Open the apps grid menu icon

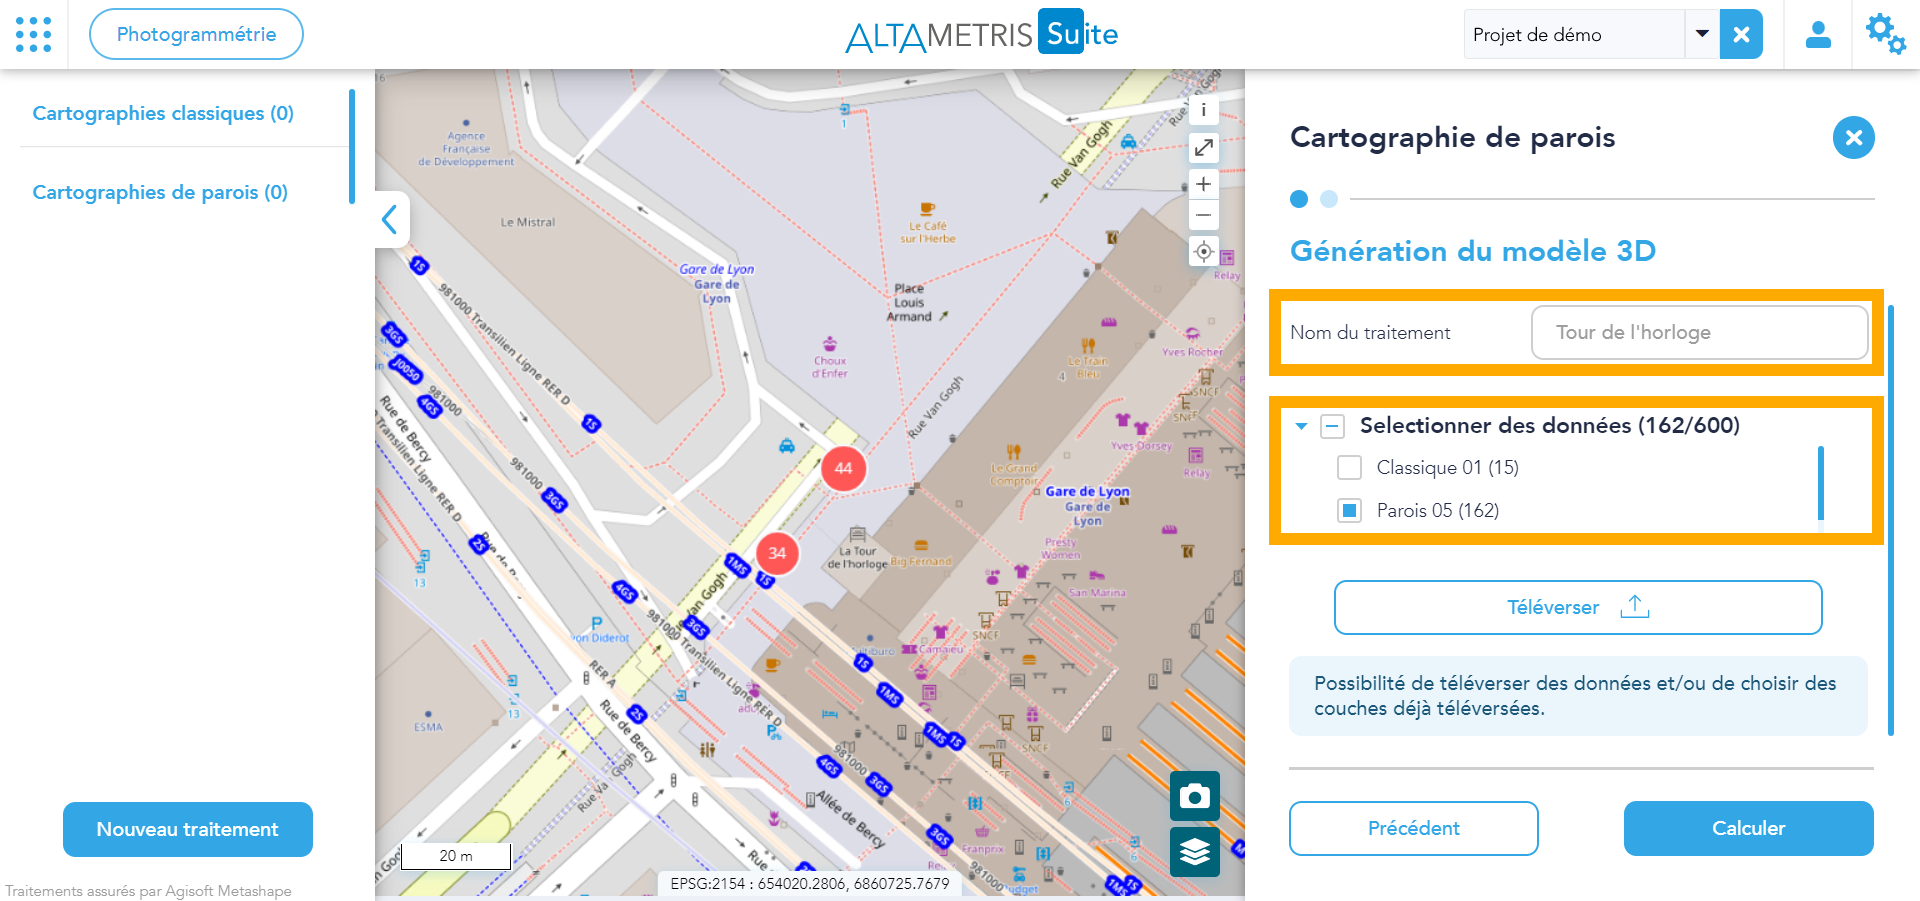pyautogui.click(x=34, y=34)
